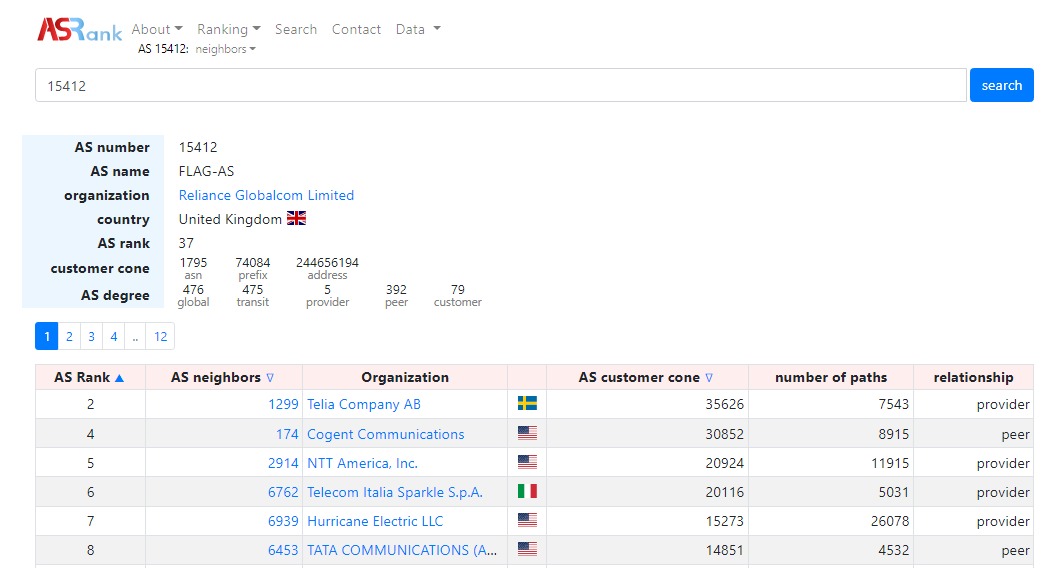Click customer cone address count 244656194
1039x568 pixels.
click(x=327, y=262)
